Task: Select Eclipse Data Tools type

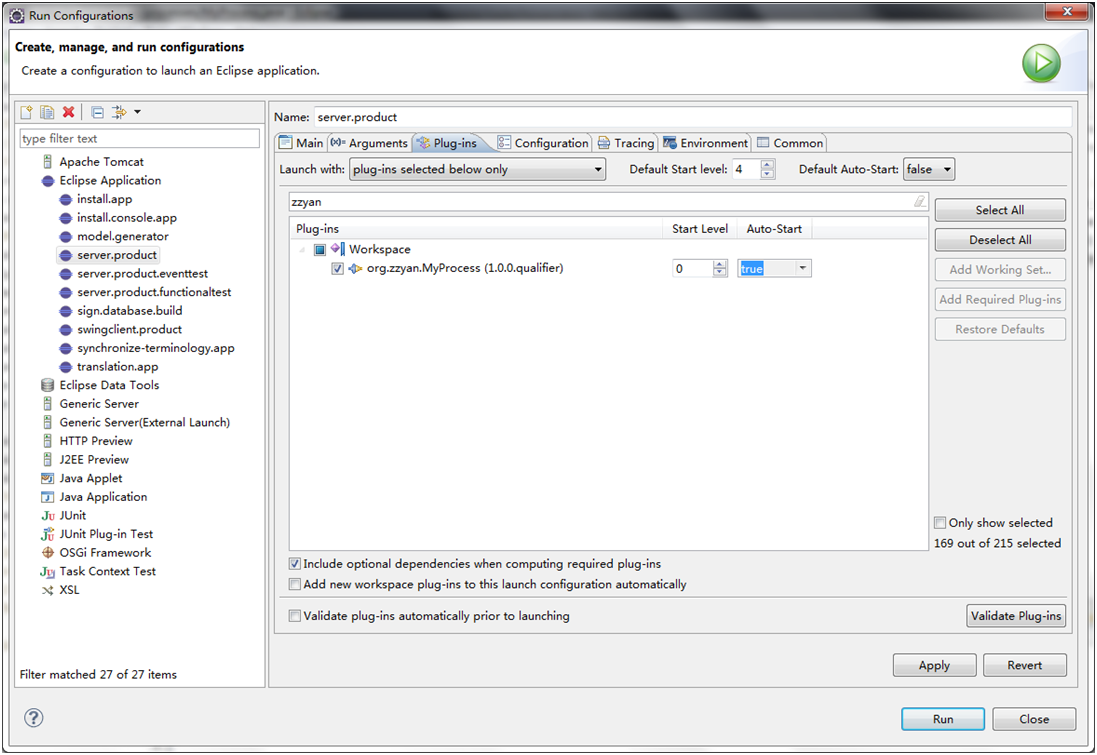Action: tap(109, 385)
